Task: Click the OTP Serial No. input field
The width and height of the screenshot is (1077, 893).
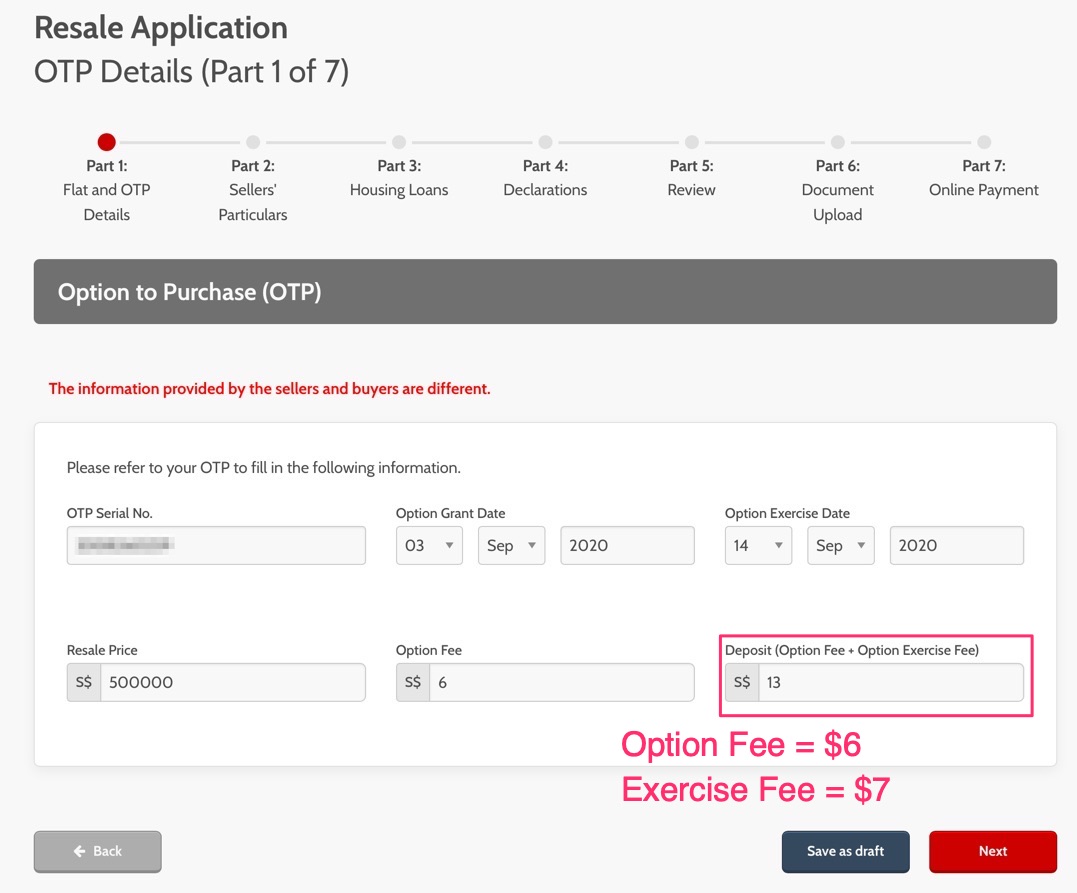Action: pyautogui.click(x=216, y=545)
